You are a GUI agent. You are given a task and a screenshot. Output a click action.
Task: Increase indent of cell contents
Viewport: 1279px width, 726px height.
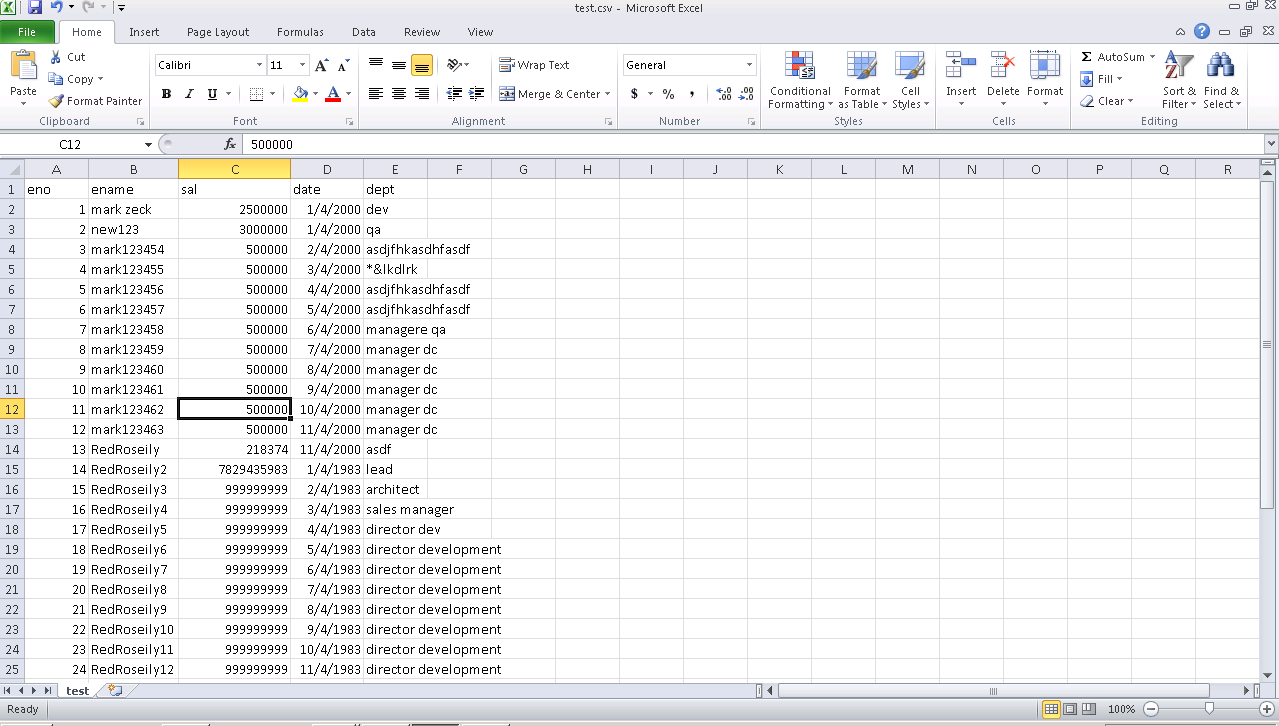coord(478,94)
